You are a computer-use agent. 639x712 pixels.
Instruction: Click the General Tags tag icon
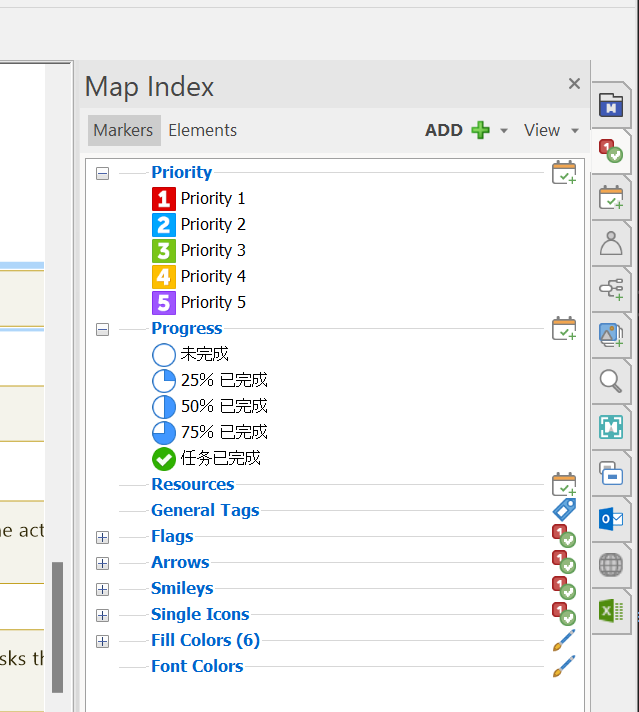pos(564,510)
